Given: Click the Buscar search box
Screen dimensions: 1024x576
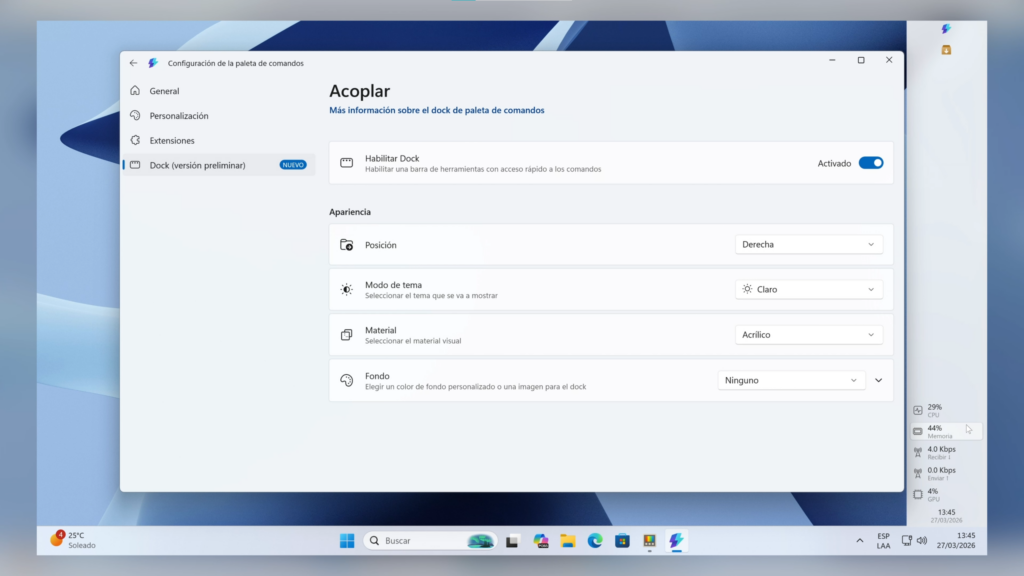Looking at the screenshot, I should 430,540.
